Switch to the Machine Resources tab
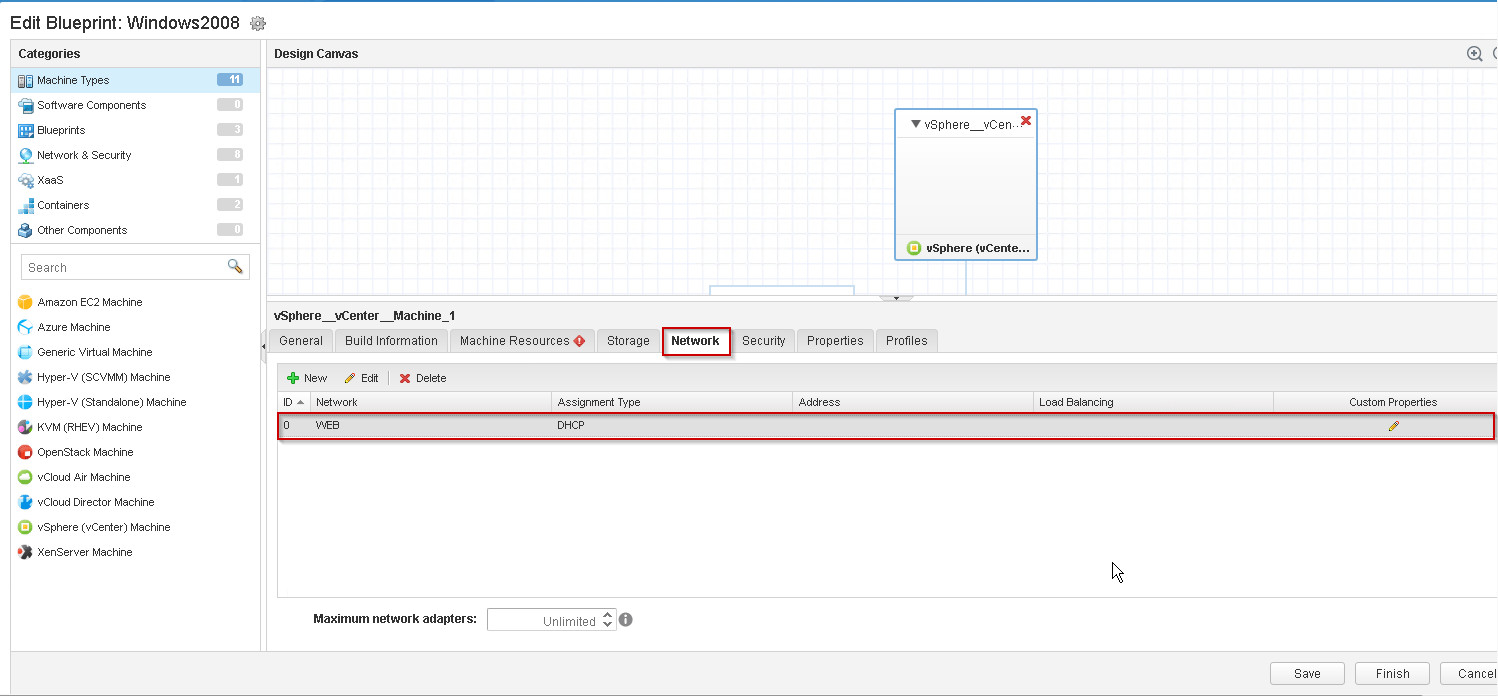This screenshot has width=1498, height=696. 521,341
